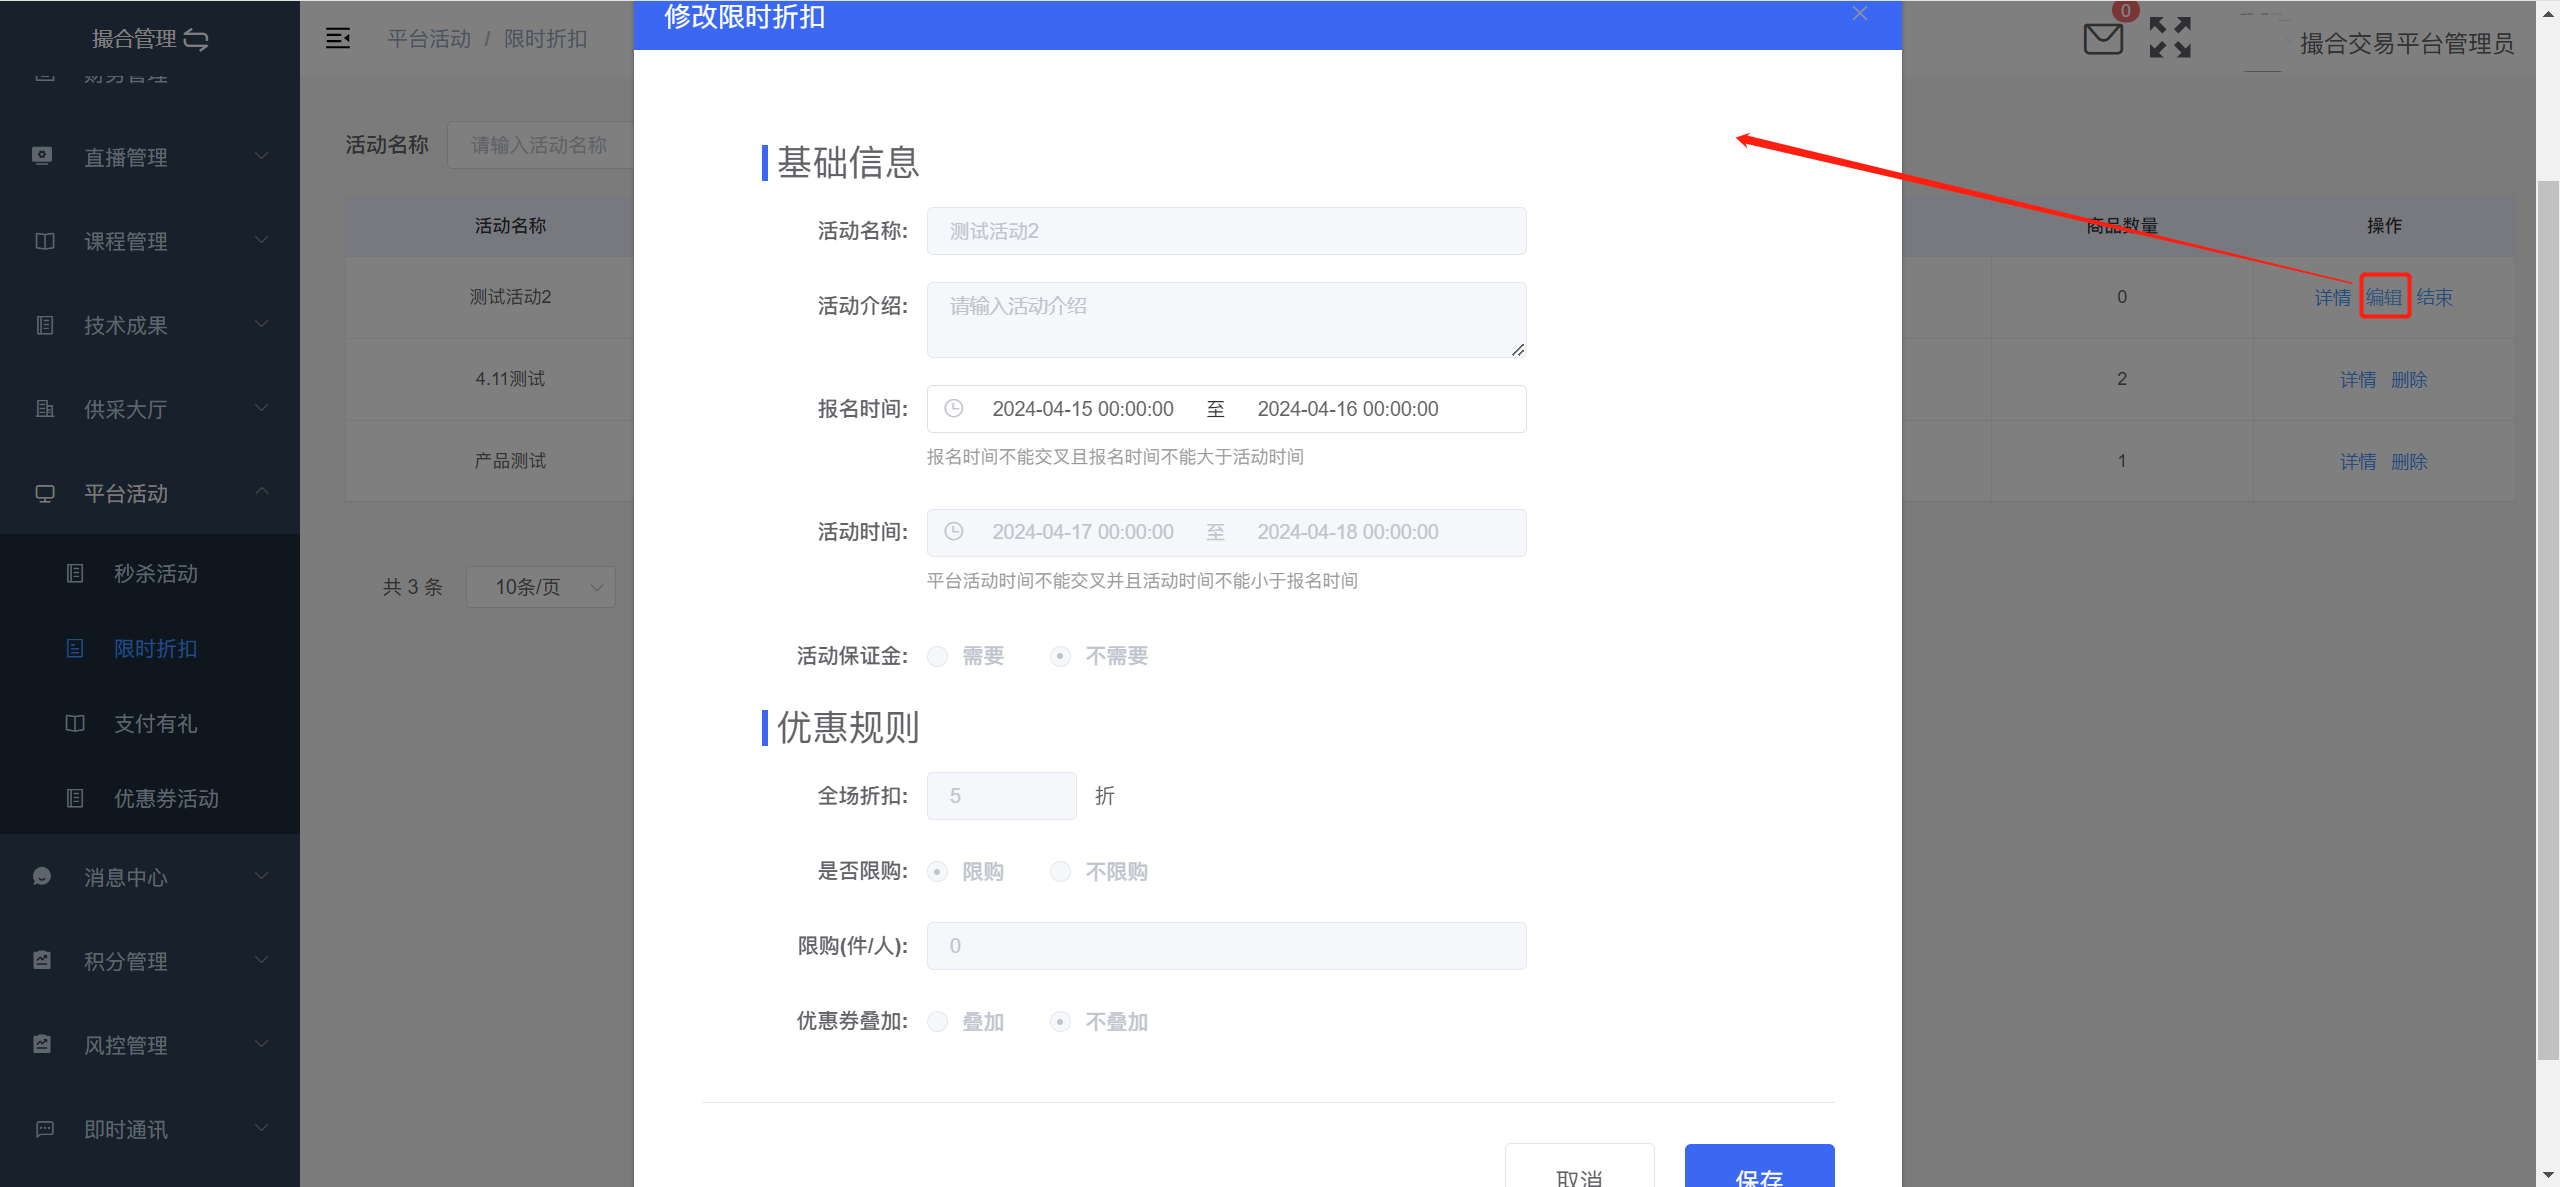
Task: Click the clock icon in 报名时间 field
Action: coord(954,408)
